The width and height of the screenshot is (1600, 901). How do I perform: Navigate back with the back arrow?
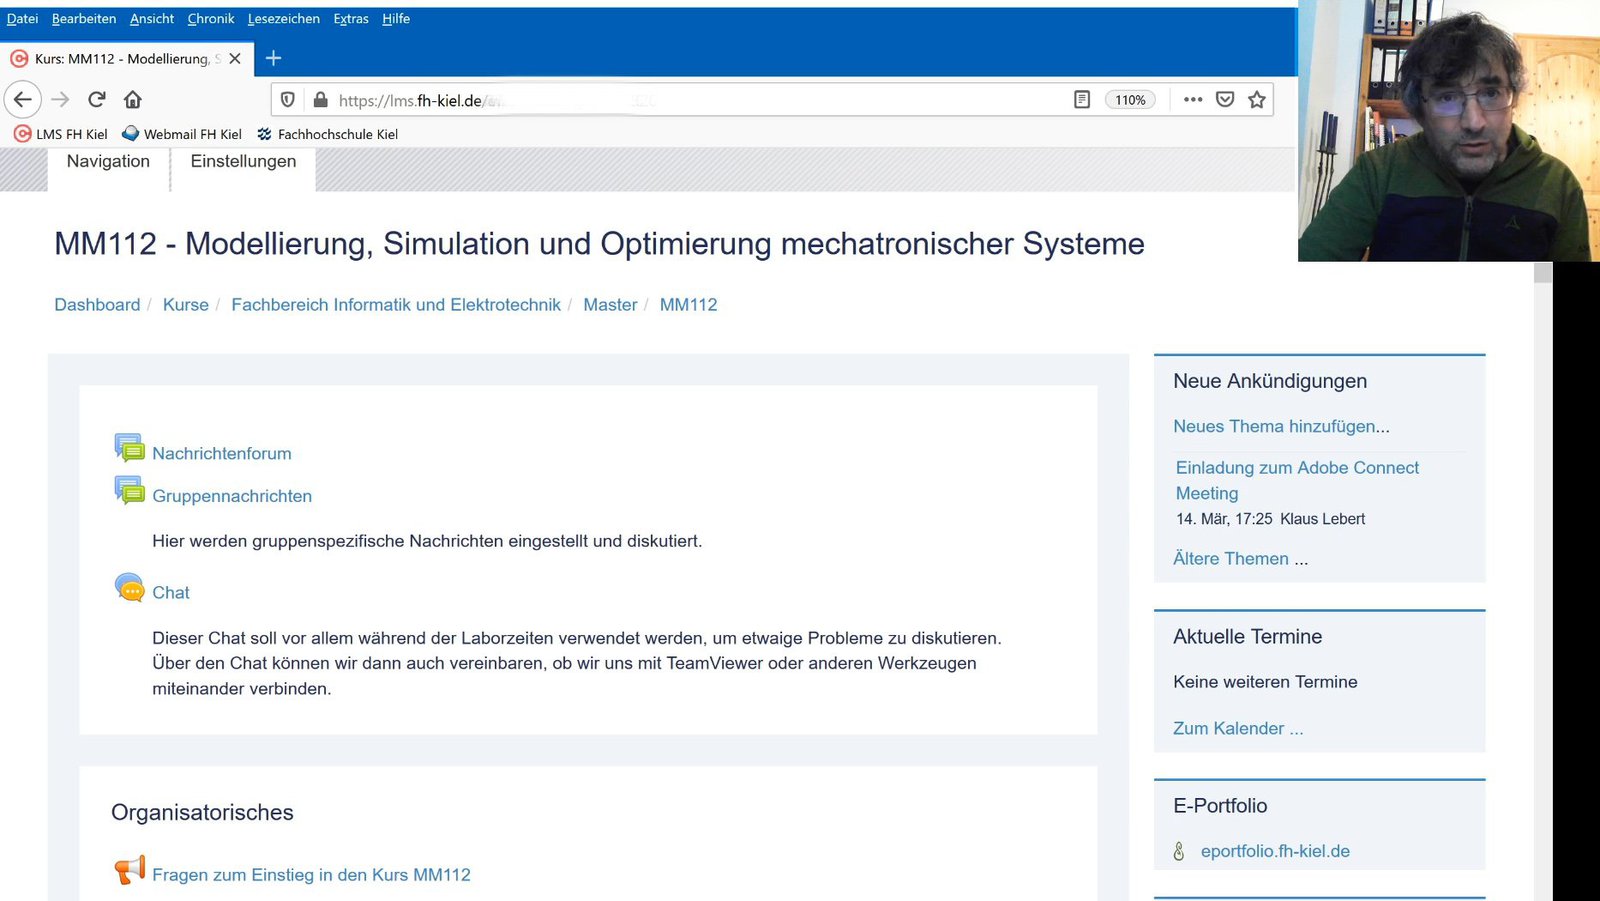point(23,99)
